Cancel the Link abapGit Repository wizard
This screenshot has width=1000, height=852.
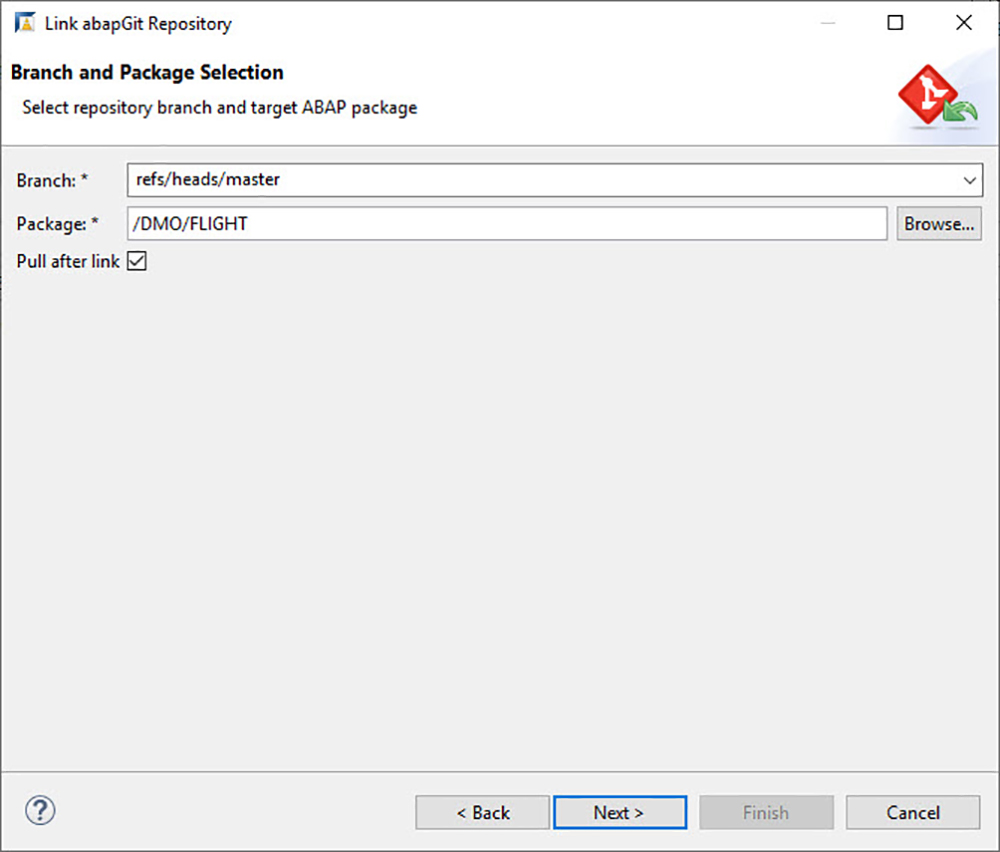pyautogui.click(x=913, y=812)
